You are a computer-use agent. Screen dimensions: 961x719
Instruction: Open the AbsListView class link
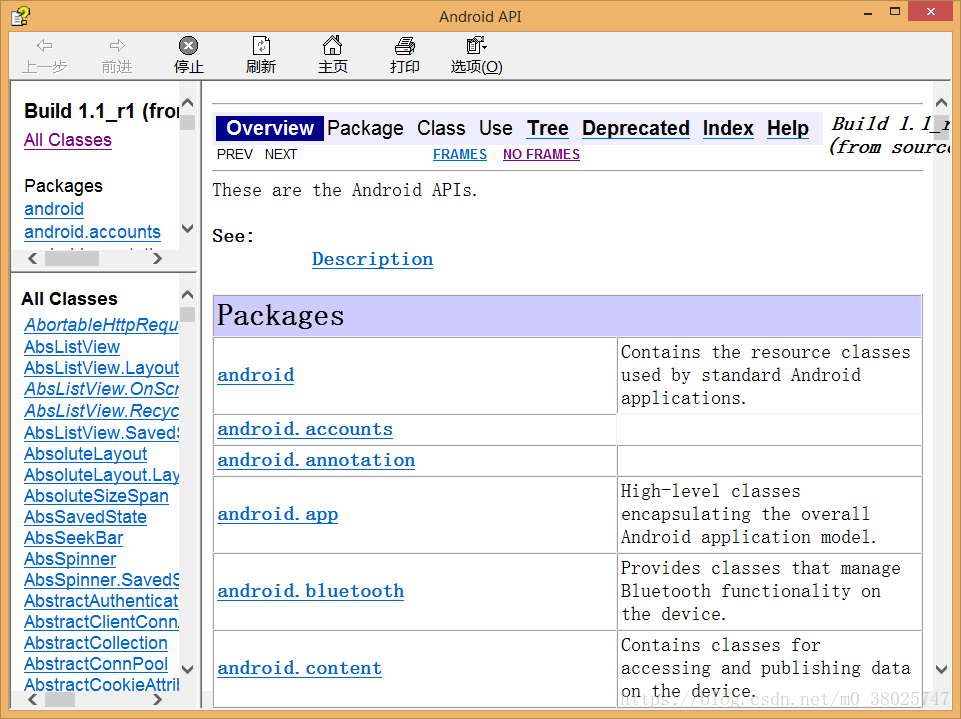click(72, 347)
